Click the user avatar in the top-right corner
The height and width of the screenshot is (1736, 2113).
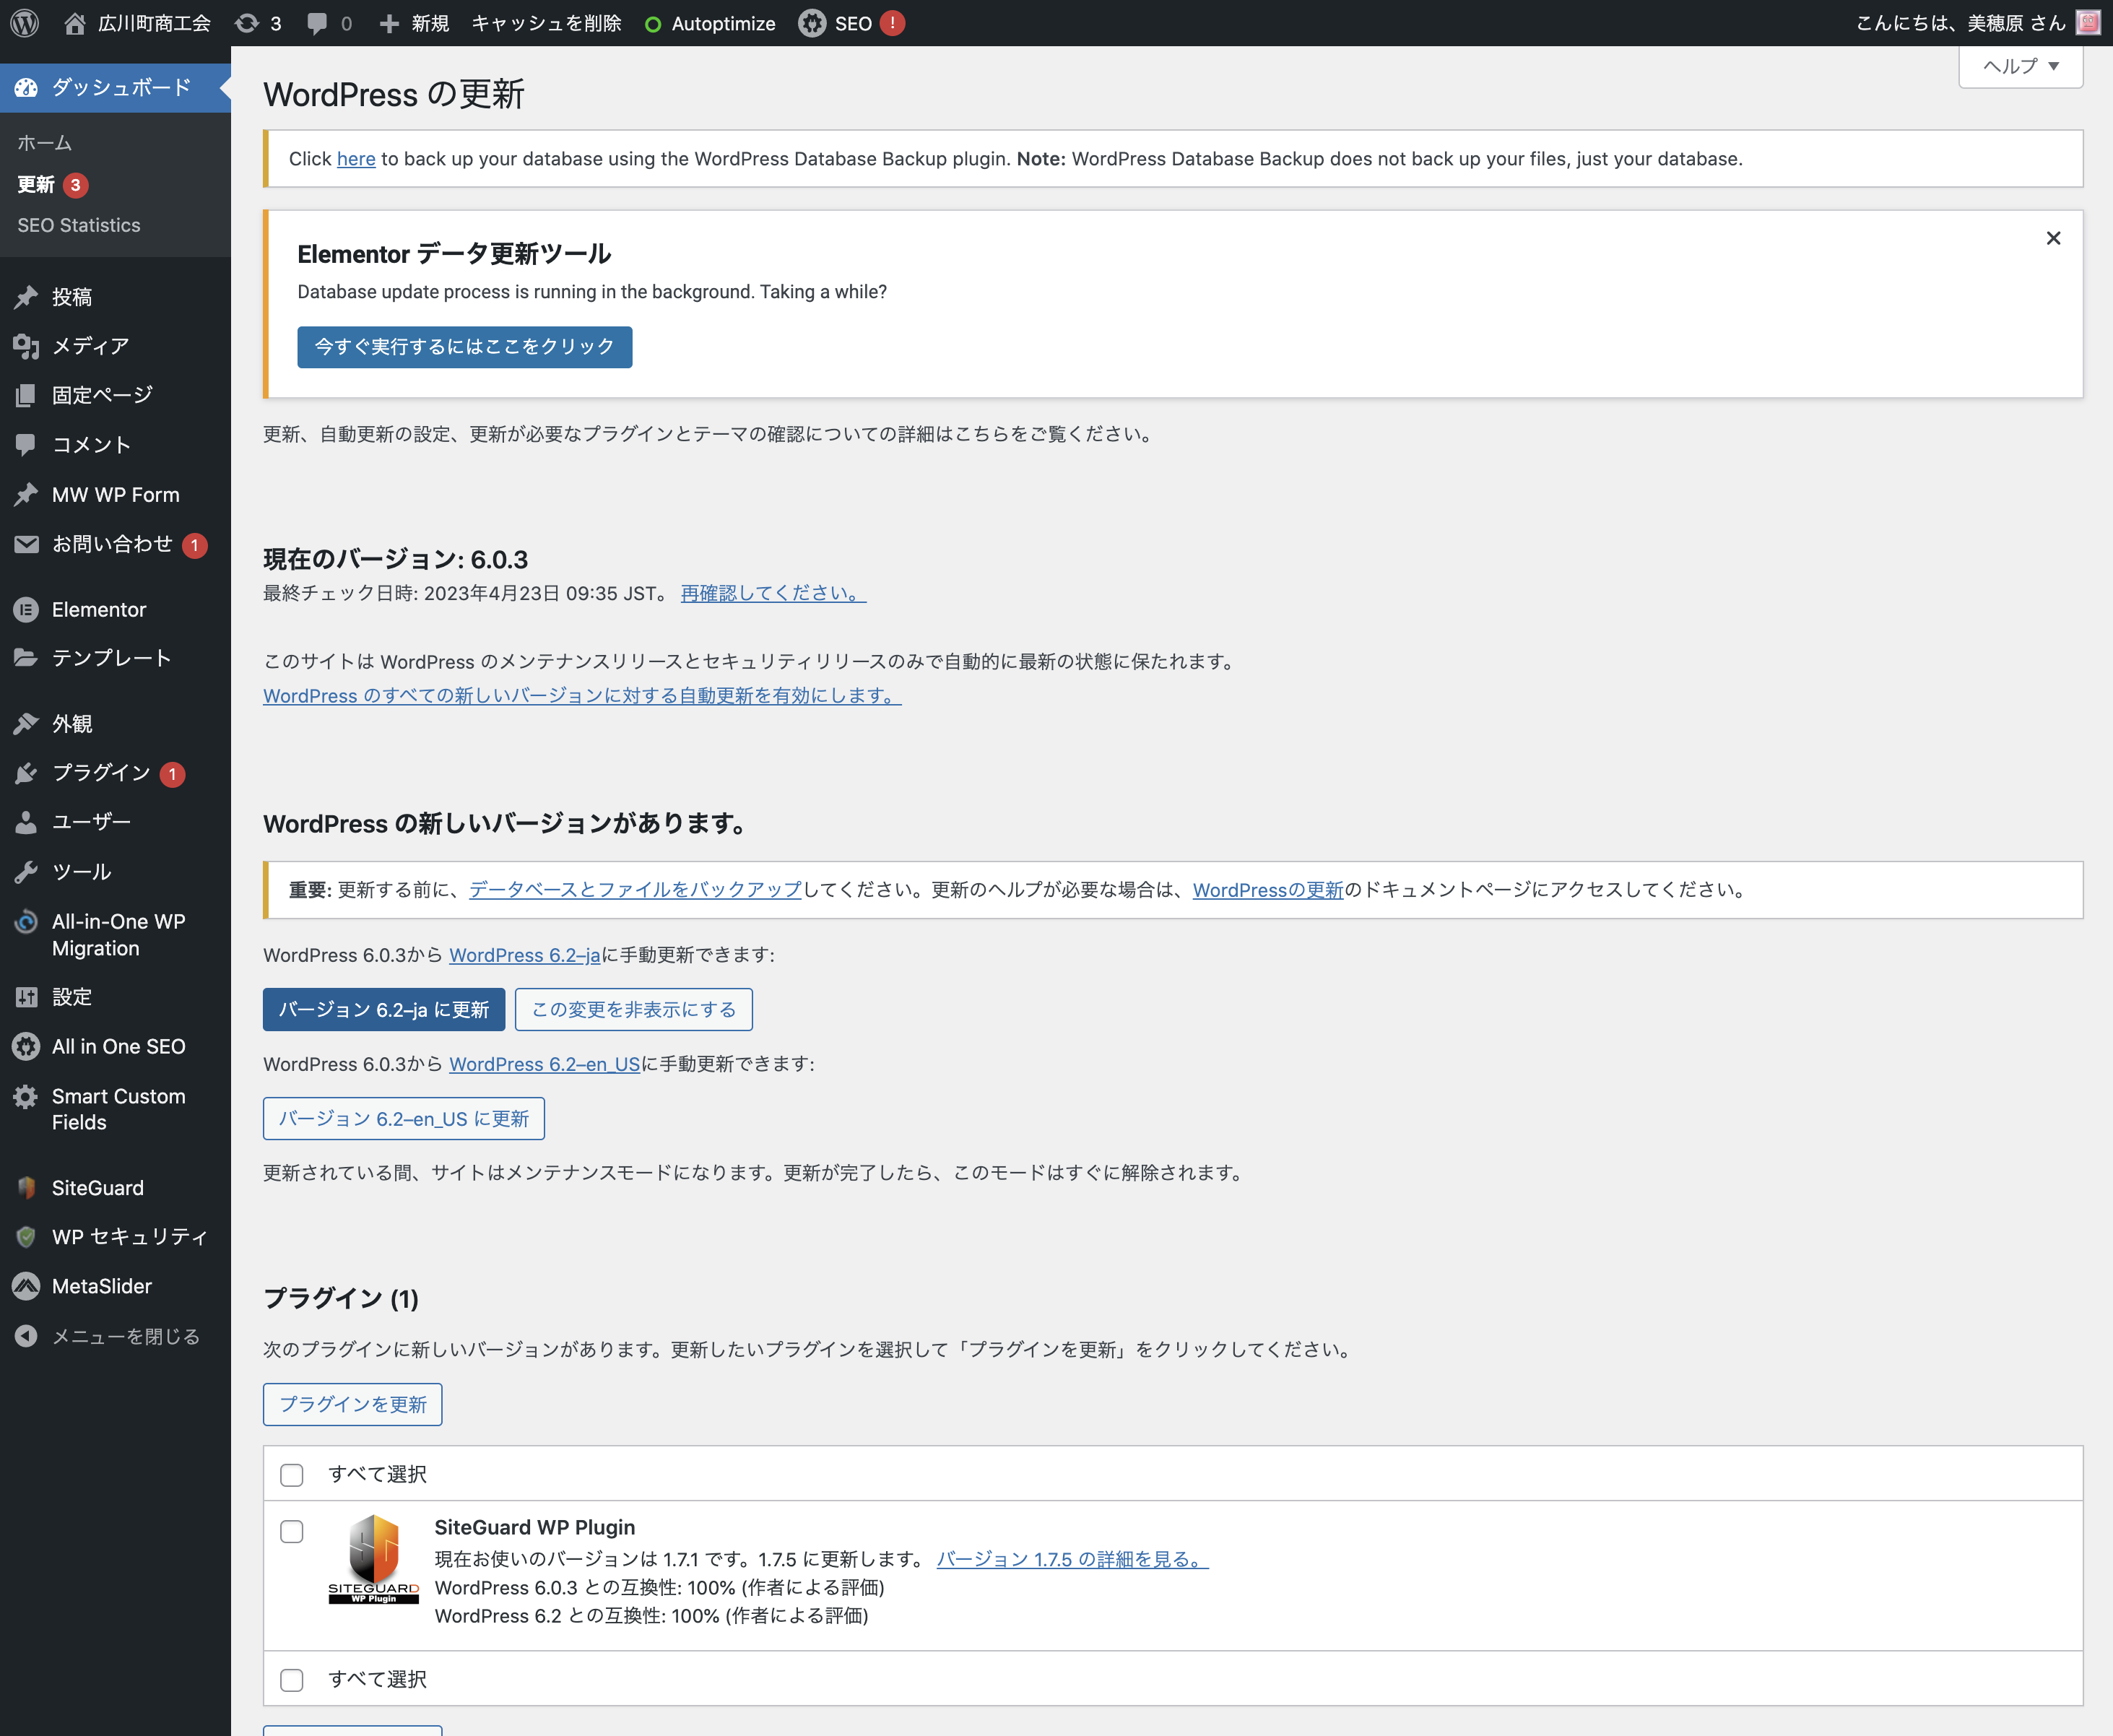pyautogui.click(x=2089, y=23)
